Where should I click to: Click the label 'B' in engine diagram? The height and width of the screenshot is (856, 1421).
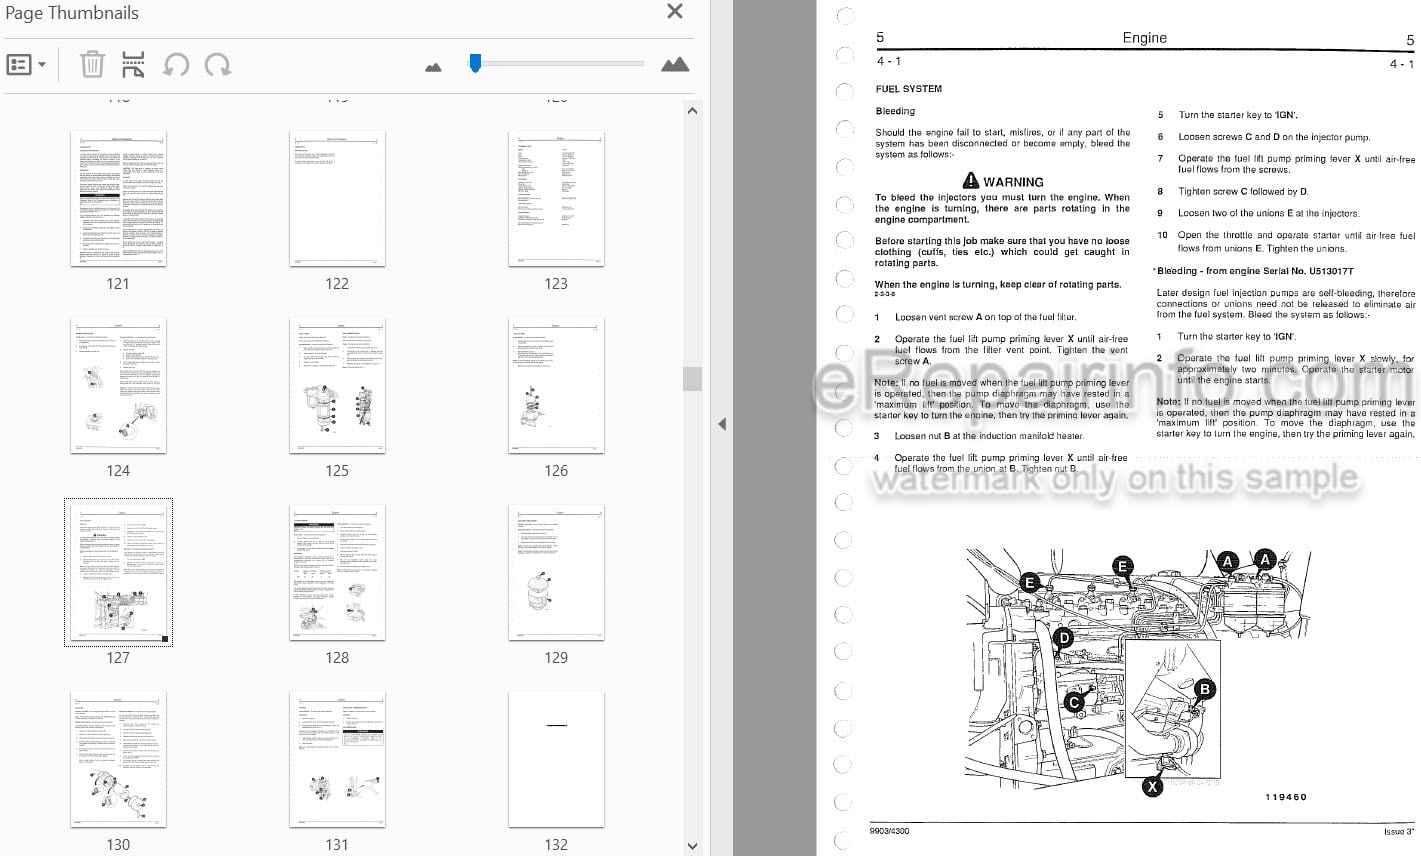tap(1205, 689)
